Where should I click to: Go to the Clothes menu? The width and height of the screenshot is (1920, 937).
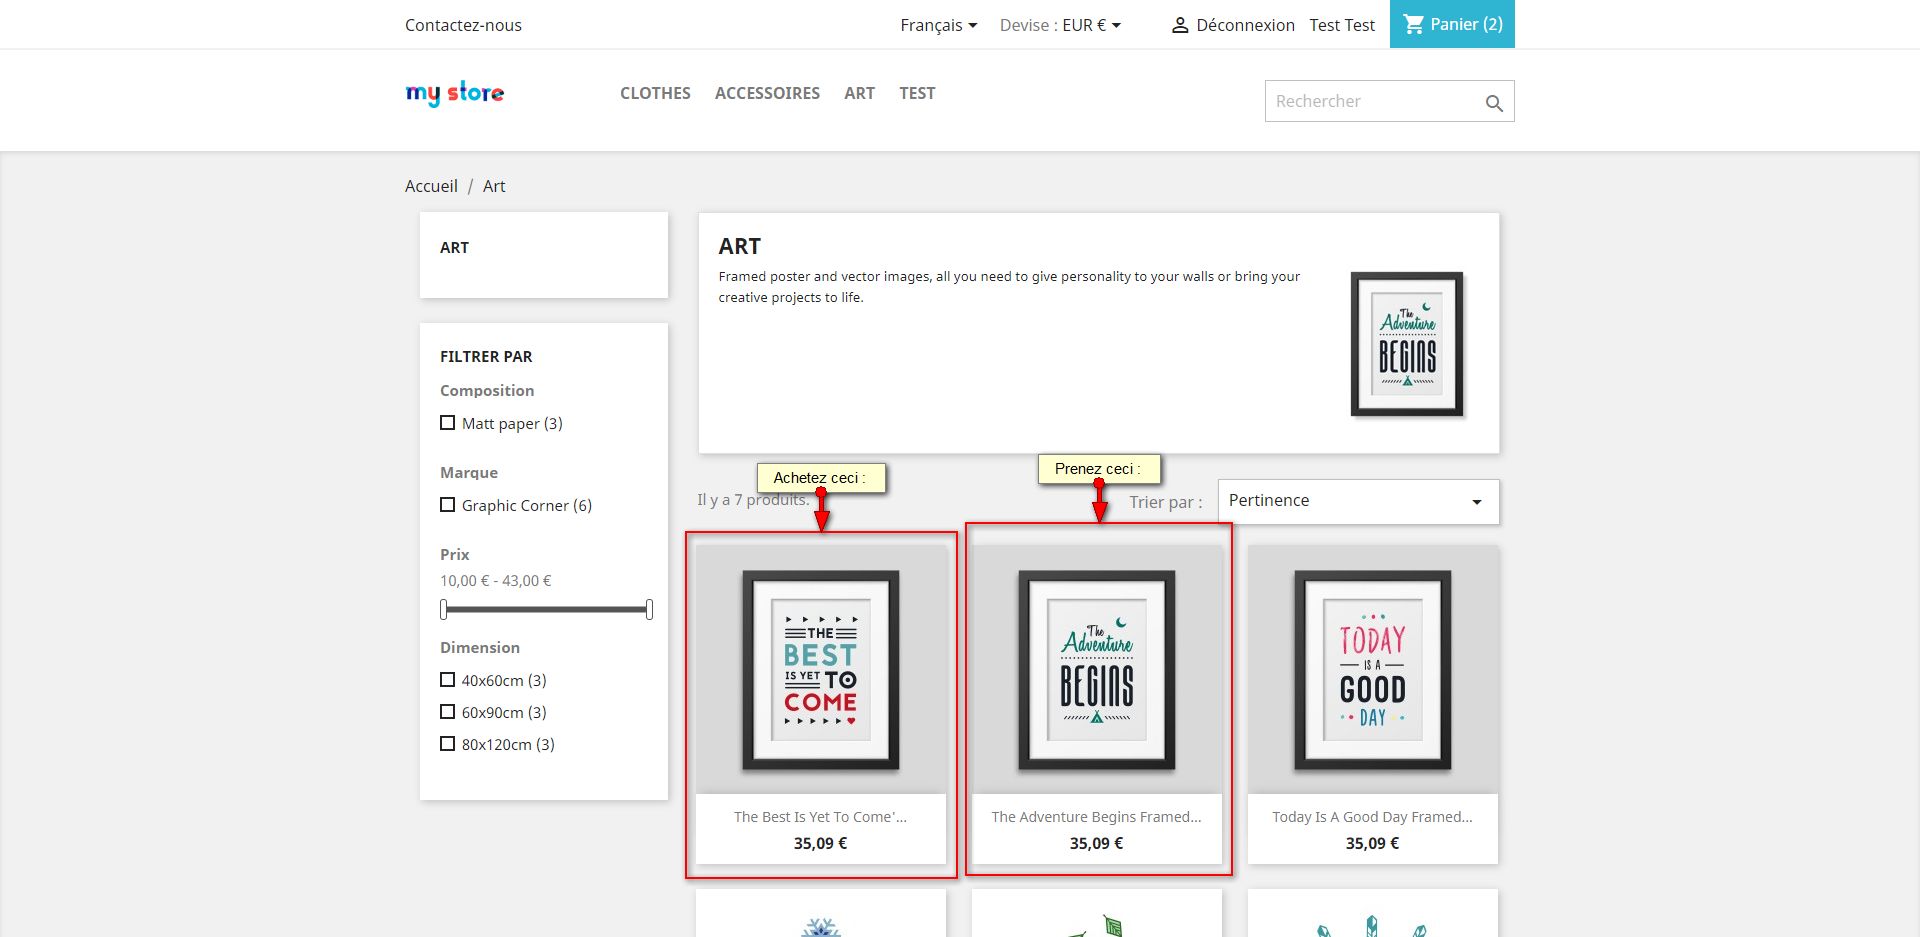tap(655, 93)
